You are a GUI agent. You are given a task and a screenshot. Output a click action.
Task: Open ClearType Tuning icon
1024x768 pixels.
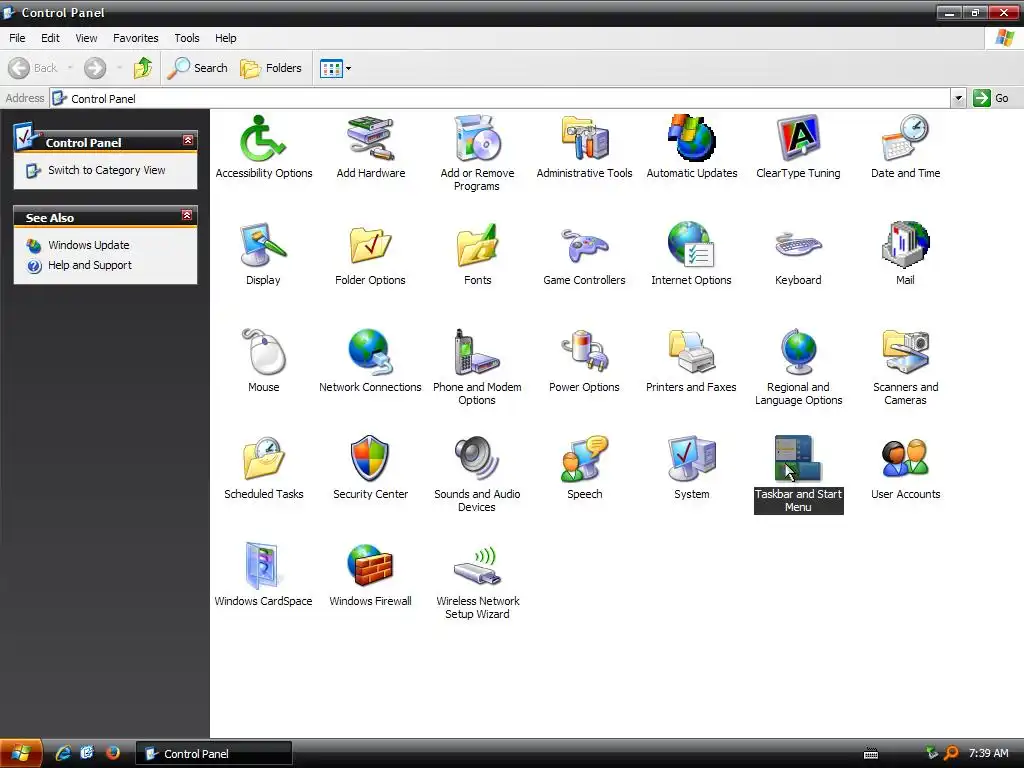coord(798,138)
